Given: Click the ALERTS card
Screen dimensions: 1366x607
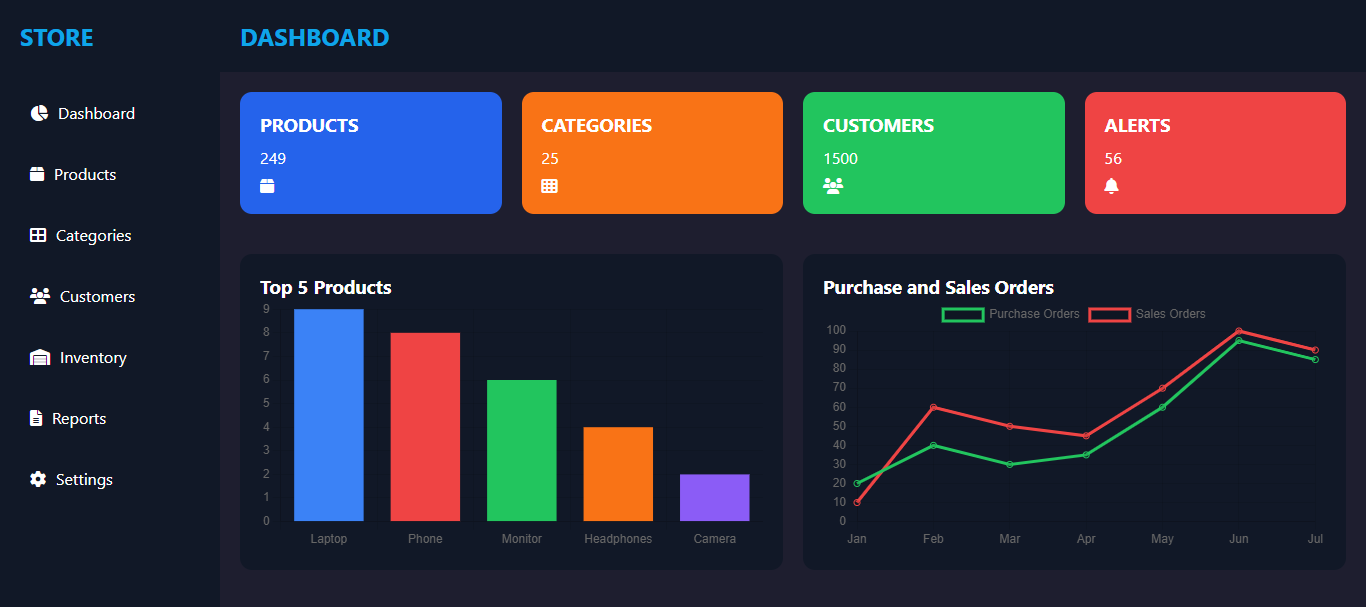Looking at the screenshot, I should [1215, 152].
